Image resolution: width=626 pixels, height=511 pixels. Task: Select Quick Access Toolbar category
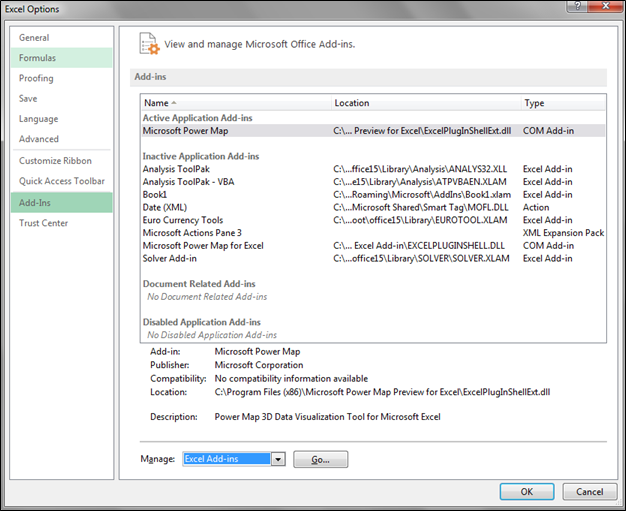(61, 181)
